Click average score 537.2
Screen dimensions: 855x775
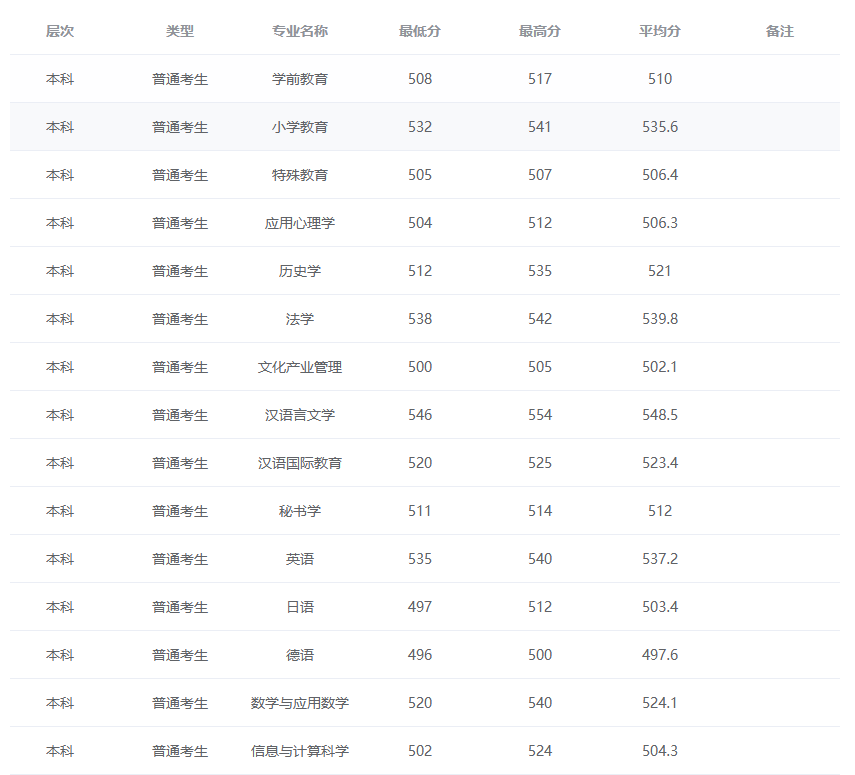coord(660,559)
